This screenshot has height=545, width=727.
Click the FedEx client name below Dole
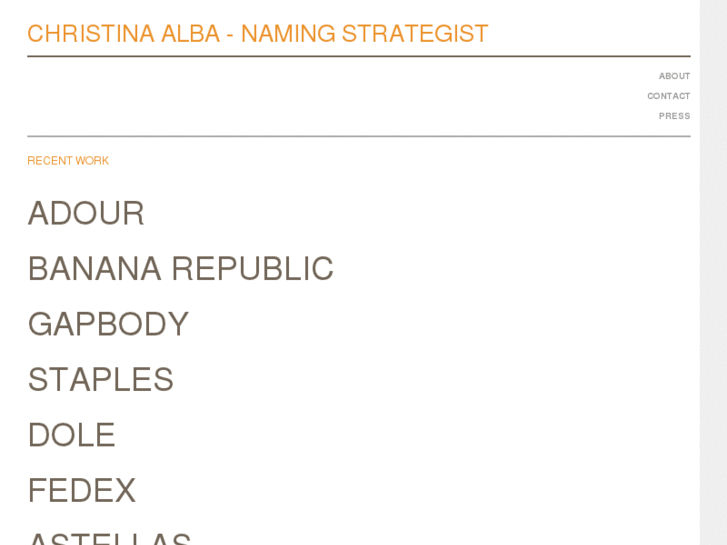coord(81,491)
